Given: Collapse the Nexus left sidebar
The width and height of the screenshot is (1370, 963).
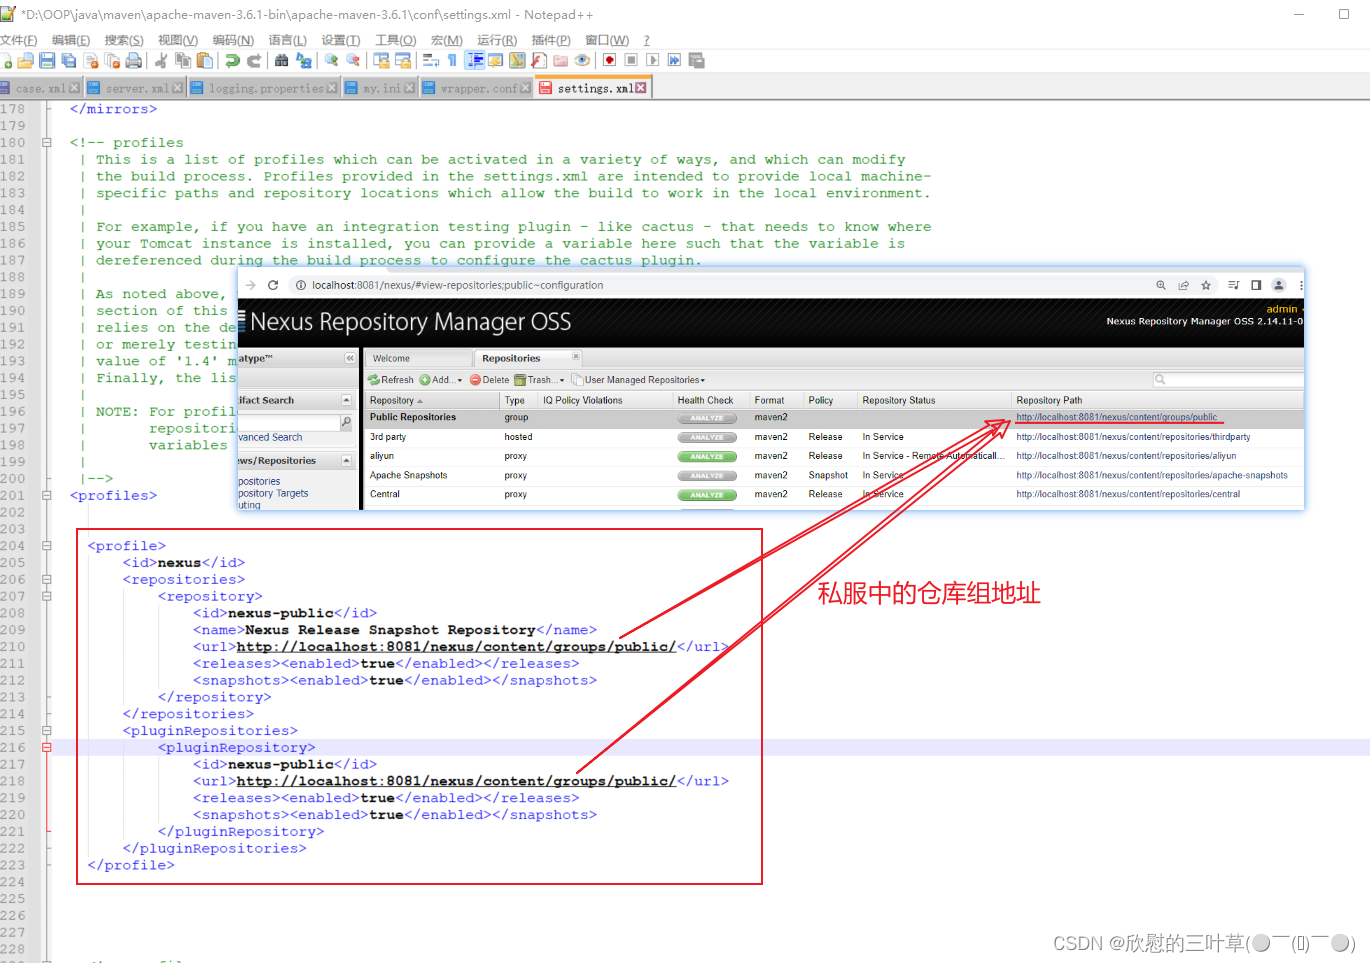Looking at the screenshot, I should point(350,358).
